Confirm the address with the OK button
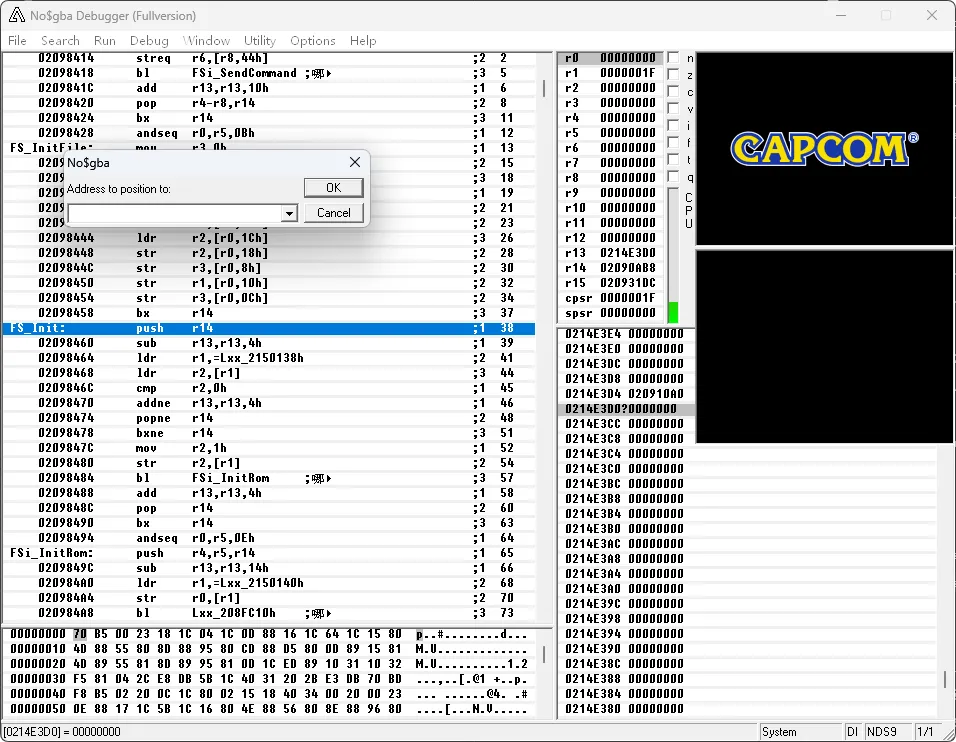The image size is (956, 742). (x=333, y=188)
